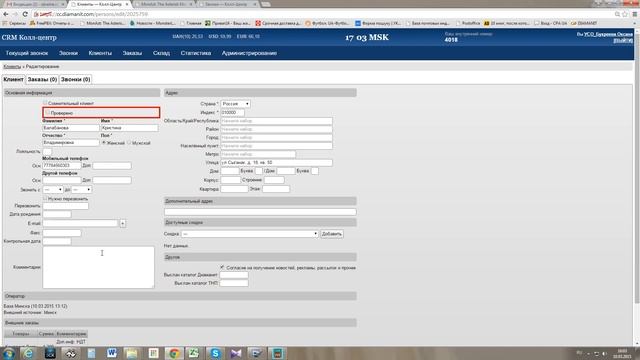Image resolution: width=640 pixels, height=360 pixels.
Task: Open the Windows Start button
Action: [9, 353]
